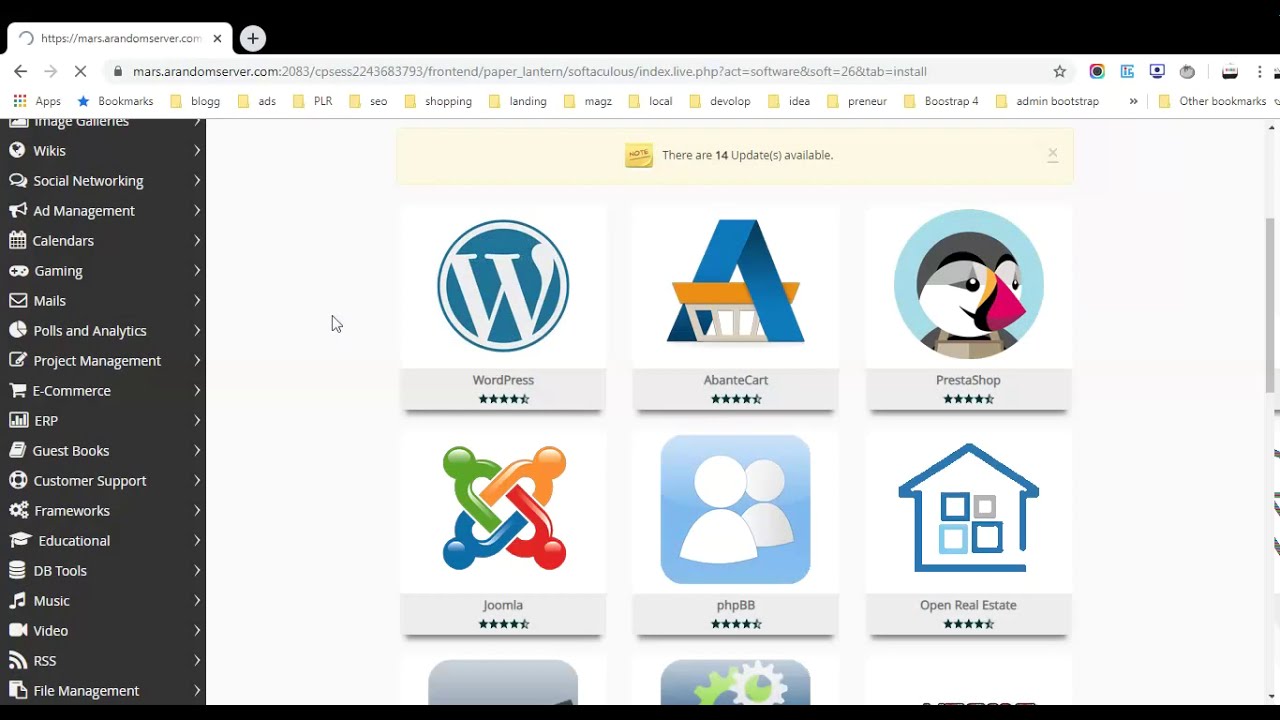The width and height of the screenshot is (1280, 720).
Task: Click the Polls and Analytics pie icon
Action: coord(16,330)
